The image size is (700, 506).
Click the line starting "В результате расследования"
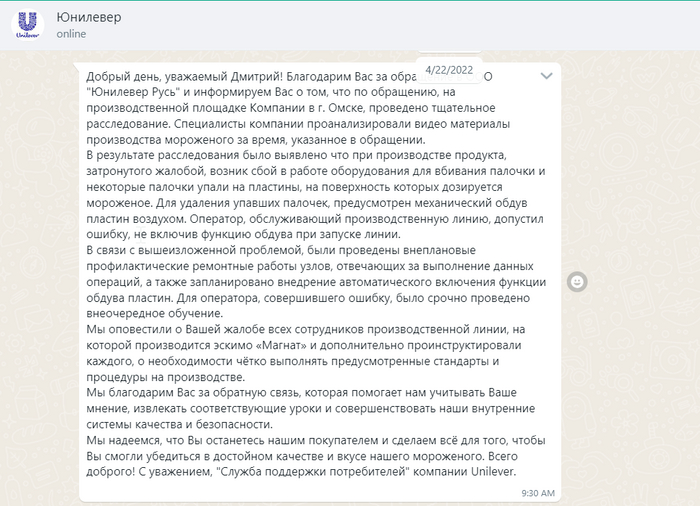(x=296, y=155)
